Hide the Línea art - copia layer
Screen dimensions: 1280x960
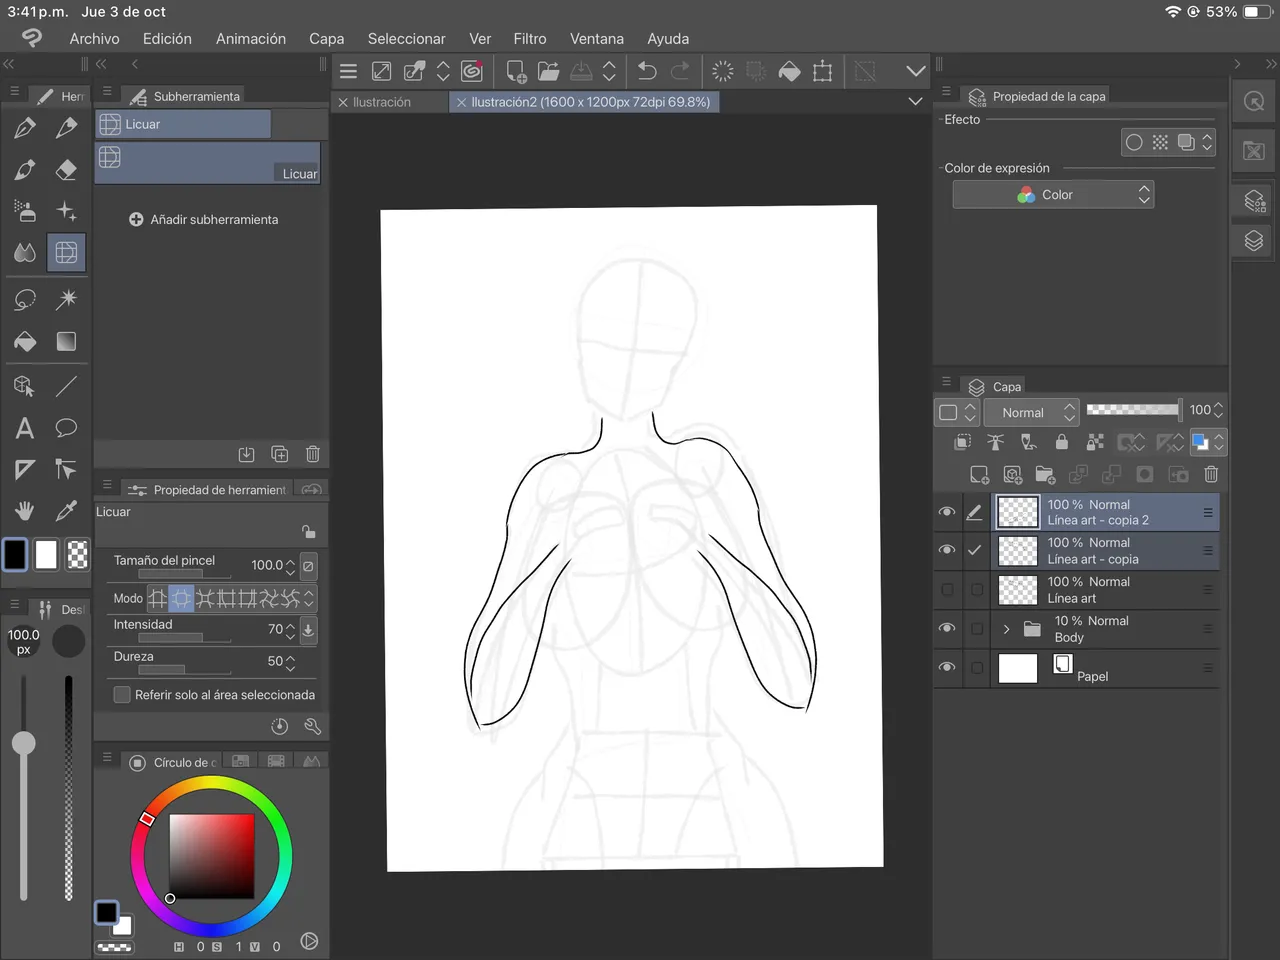point(947,550)
